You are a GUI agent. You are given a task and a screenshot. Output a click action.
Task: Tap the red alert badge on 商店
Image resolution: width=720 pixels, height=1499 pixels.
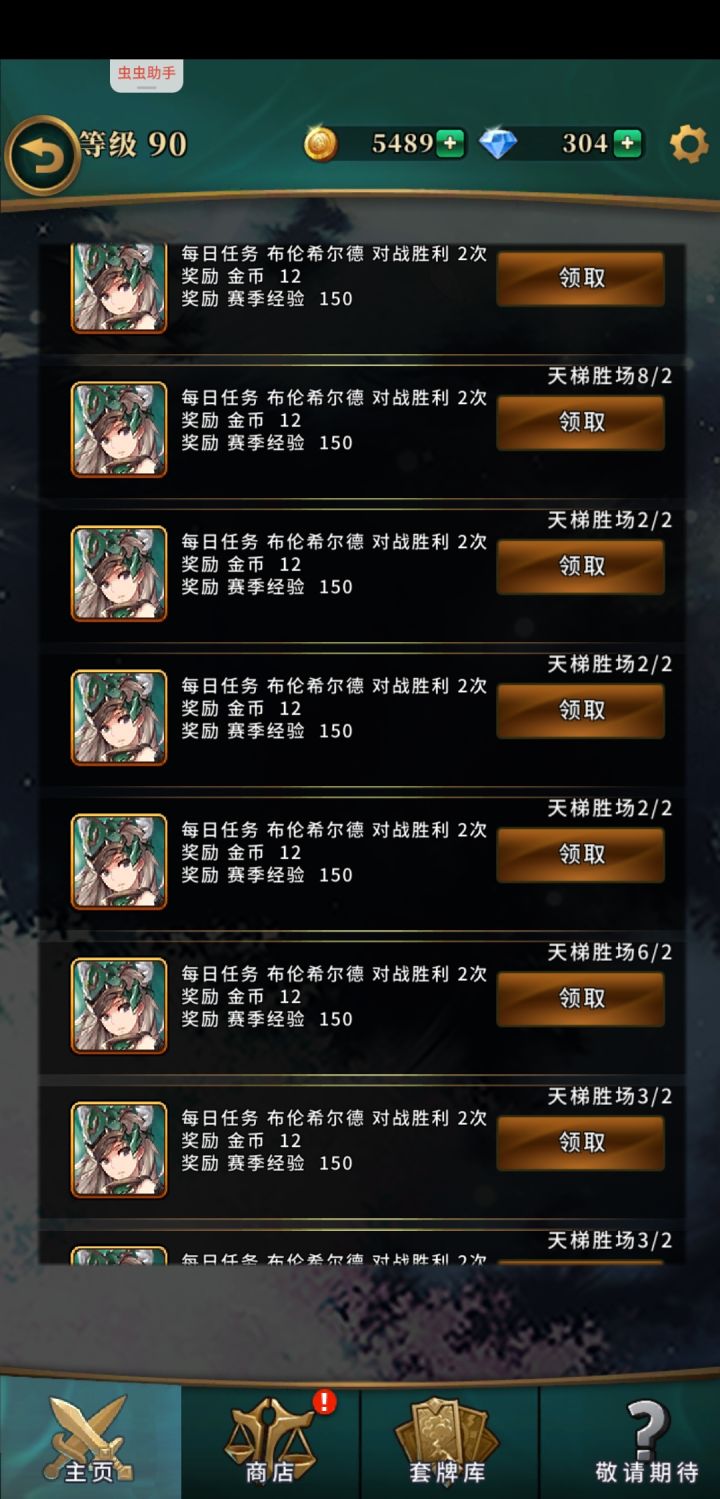tap(324, 1401)
